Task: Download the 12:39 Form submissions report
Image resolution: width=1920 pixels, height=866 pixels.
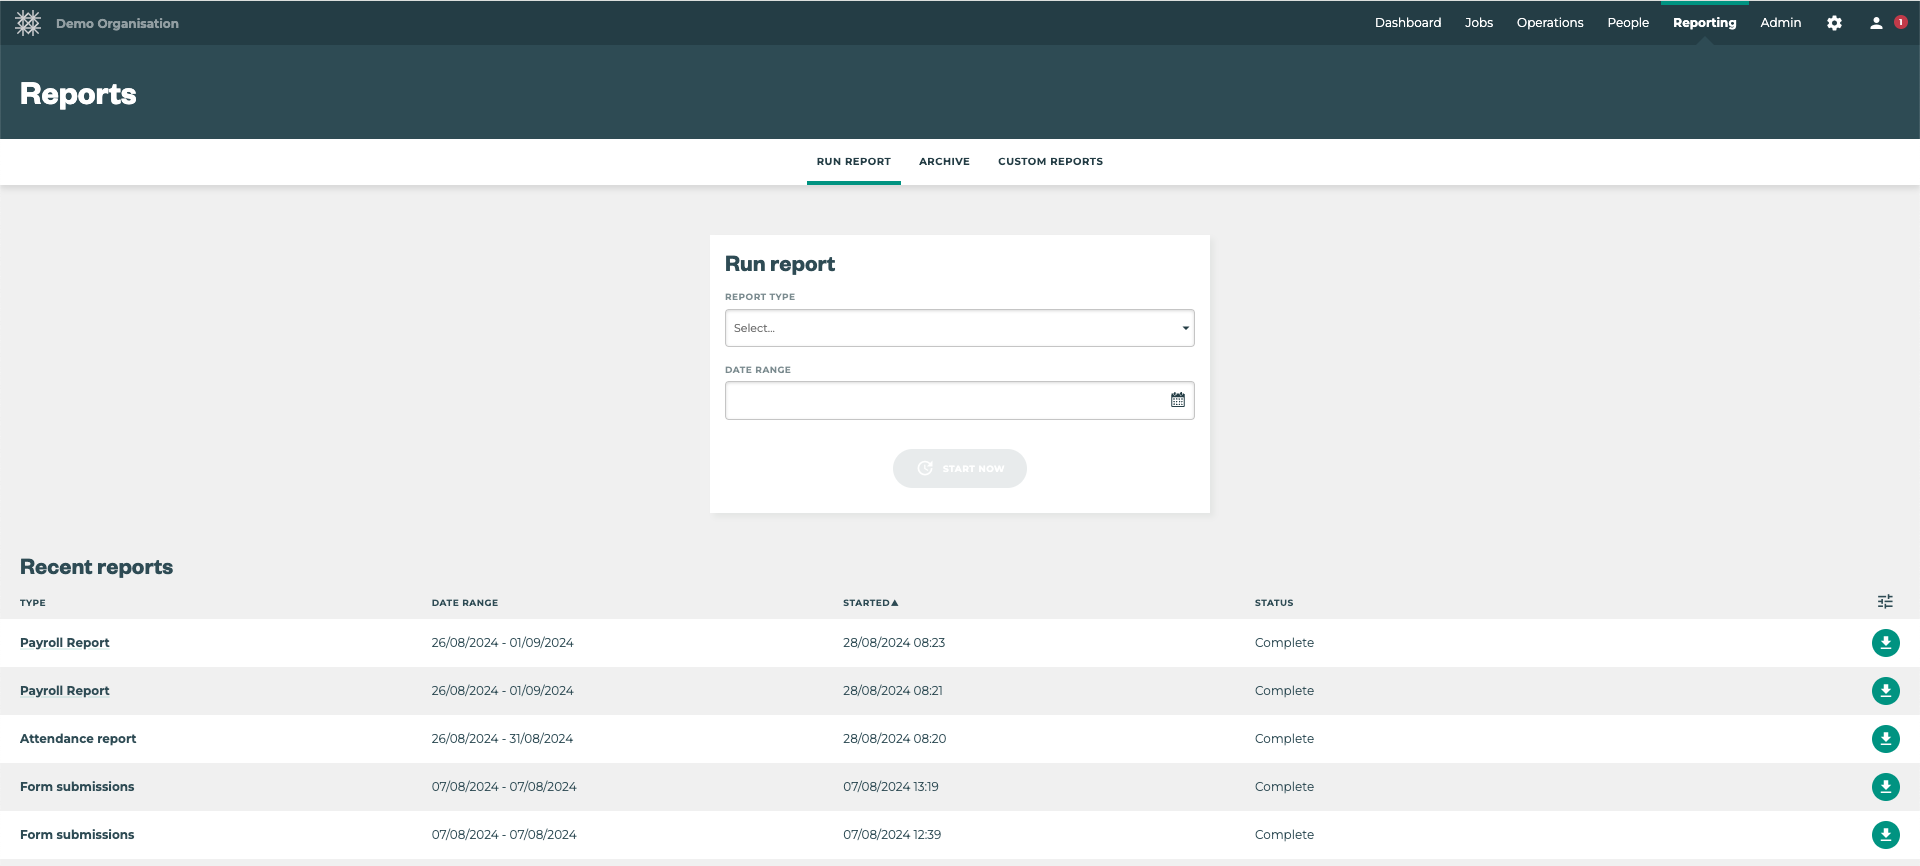Action: coord(1885,835)
